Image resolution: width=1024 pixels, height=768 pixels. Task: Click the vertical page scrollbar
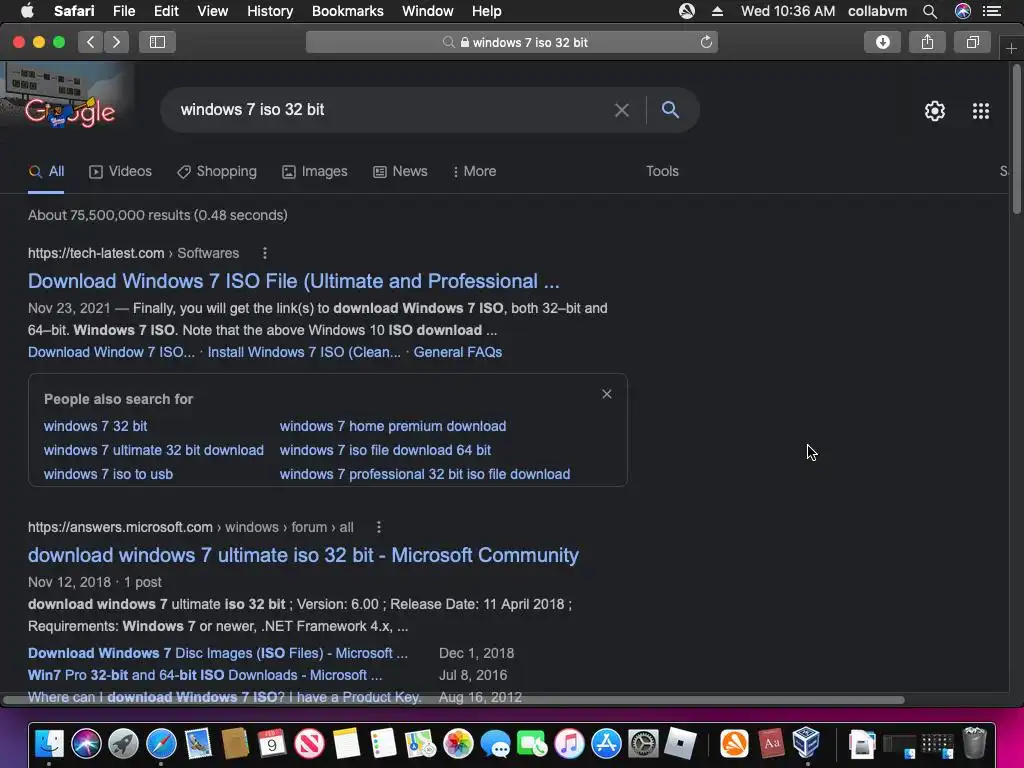1017,138
